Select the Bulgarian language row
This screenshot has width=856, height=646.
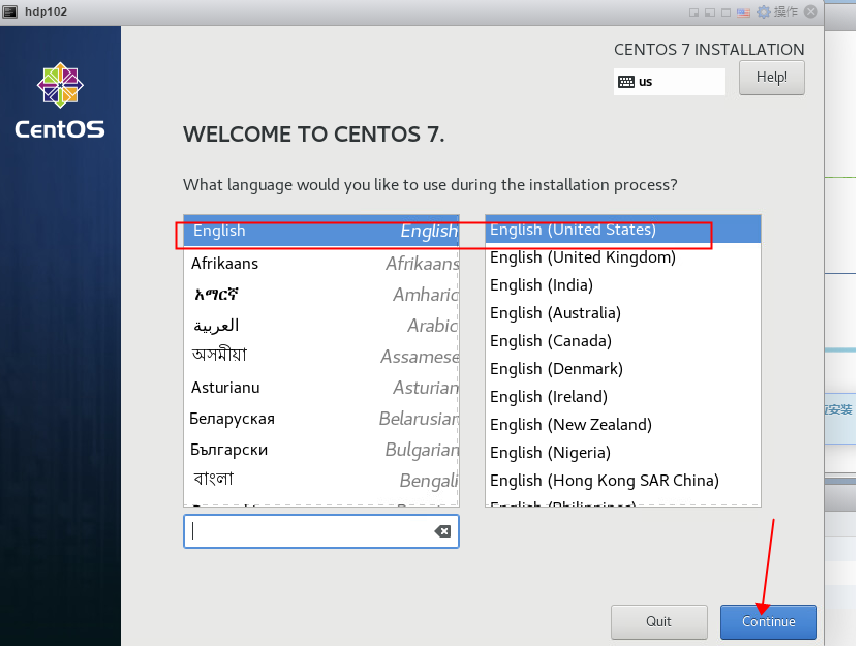[322, 450]
